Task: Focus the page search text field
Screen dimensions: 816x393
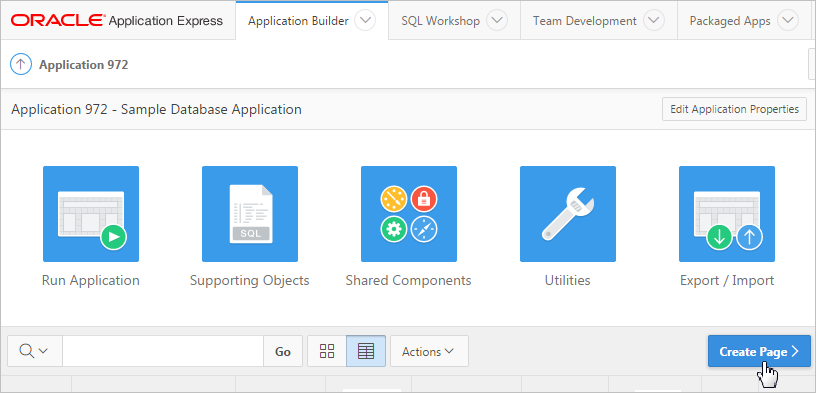Action: pos(163,351)
